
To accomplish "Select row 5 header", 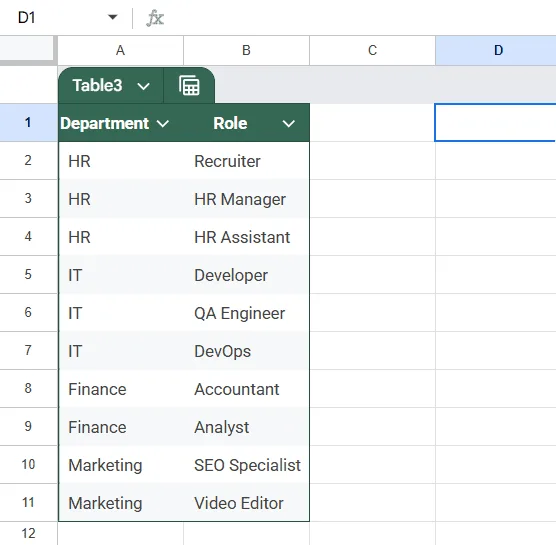I will 28,274.
